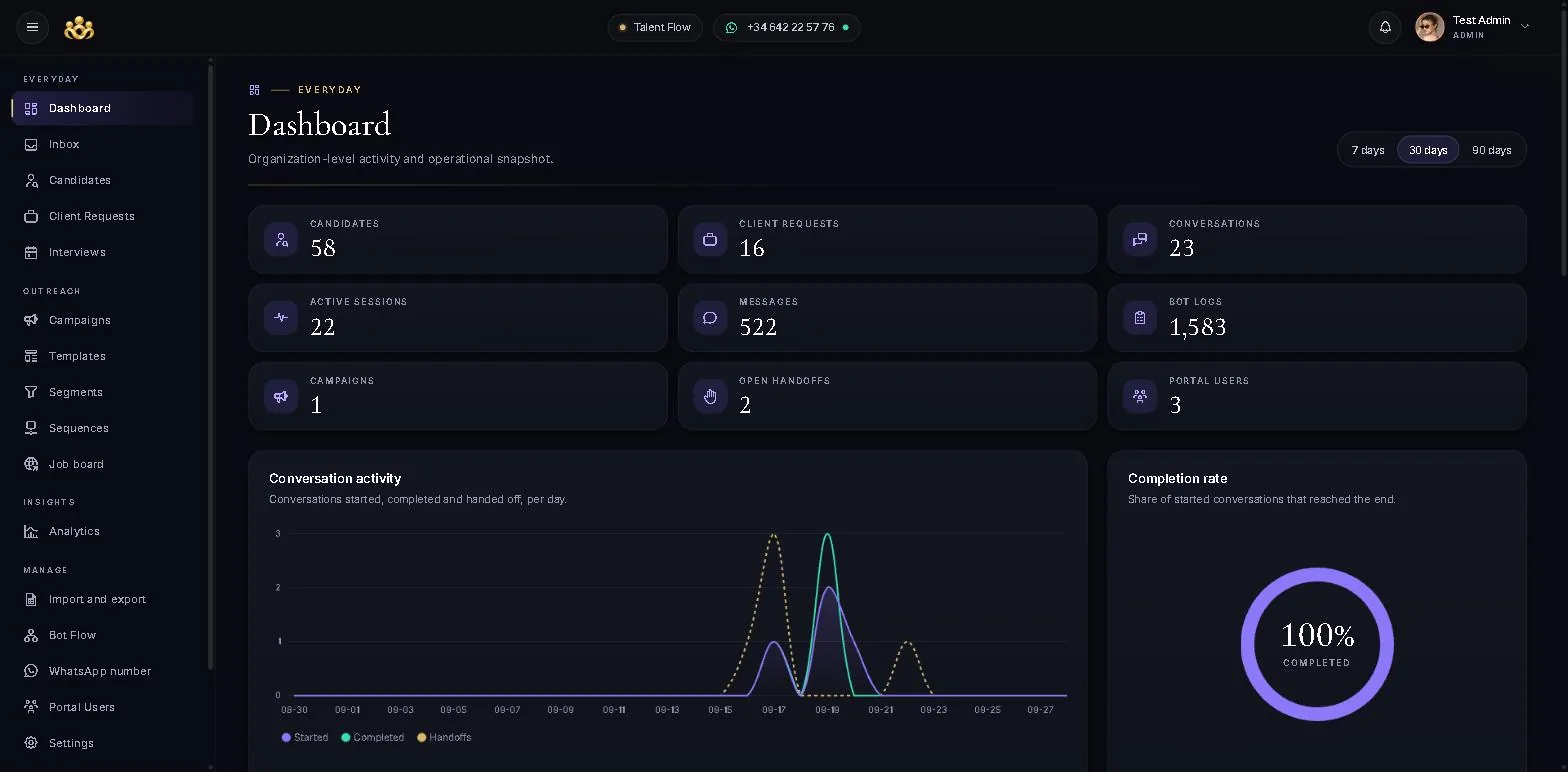Viewport: 1568px width, 772px height.
Task: Show the 7 days range
Action: tap(1368, 150)
